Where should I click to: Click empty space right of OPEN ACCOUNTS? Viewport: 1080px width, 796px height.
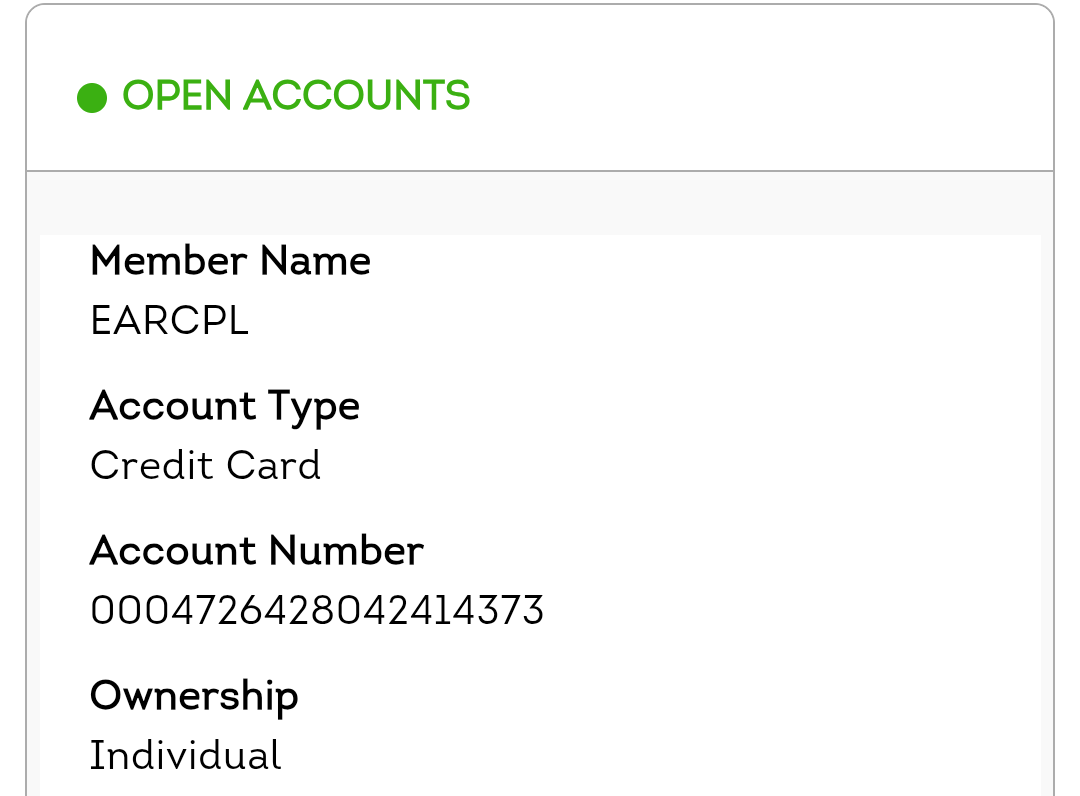coord(760,97)
